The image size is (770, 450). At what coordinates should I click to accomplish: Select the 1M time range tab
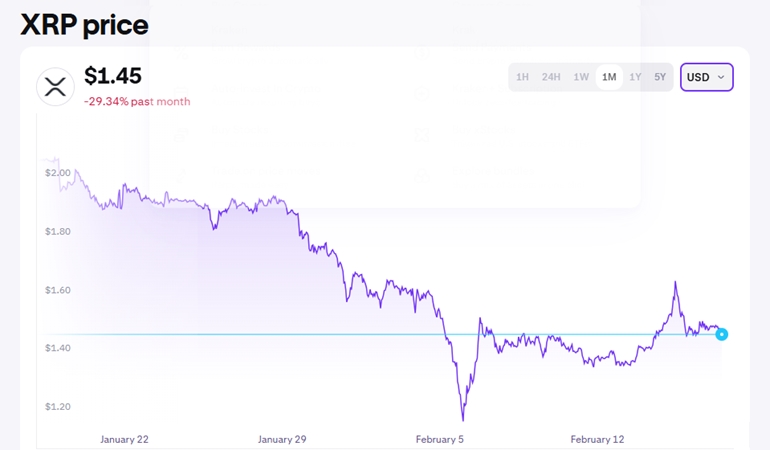coord(609,77)
